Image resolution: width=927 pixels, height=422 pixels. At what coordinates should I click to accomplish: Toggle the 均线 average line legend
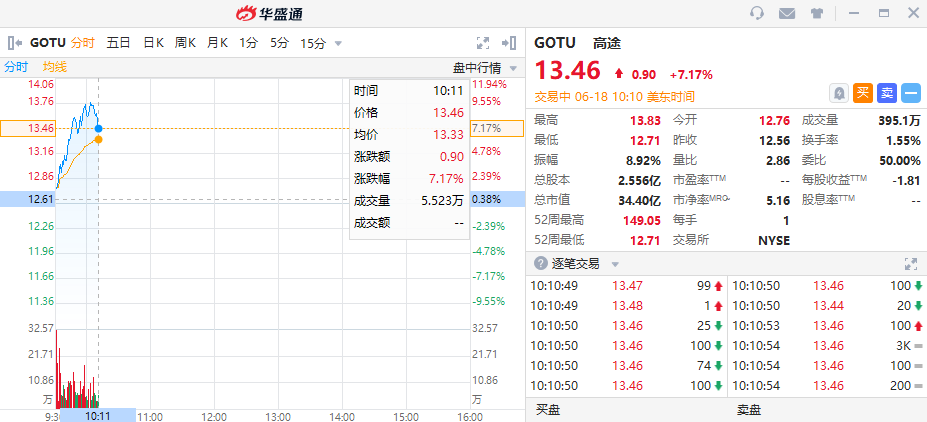54,67
